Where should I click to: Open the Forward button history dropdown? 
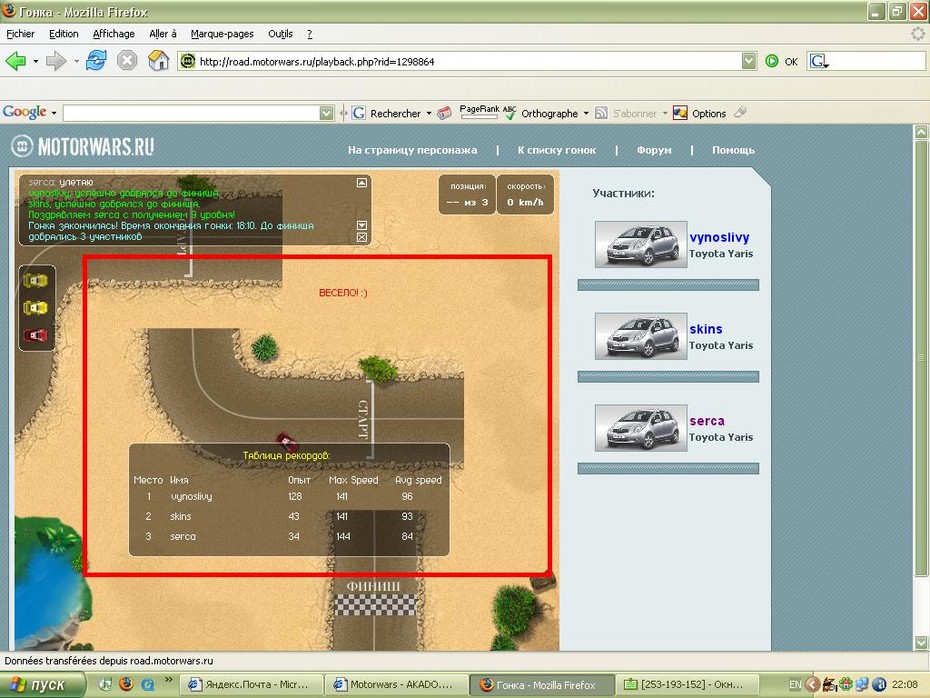[76, 61]
